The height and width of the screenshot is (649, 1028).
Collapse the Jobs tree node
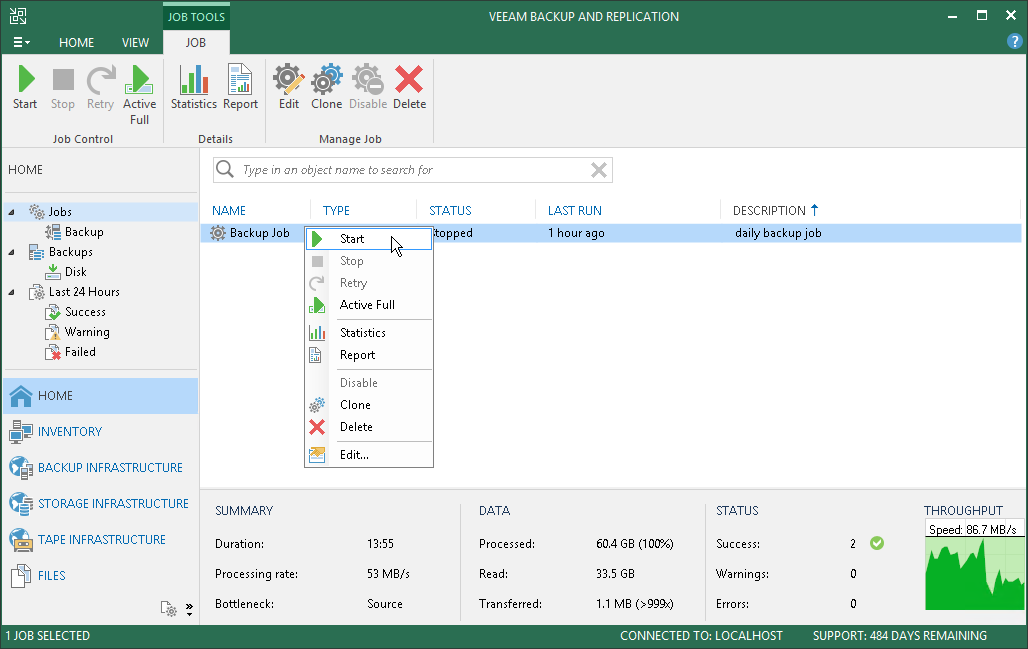pyautogui.click(x=11, y=212)
